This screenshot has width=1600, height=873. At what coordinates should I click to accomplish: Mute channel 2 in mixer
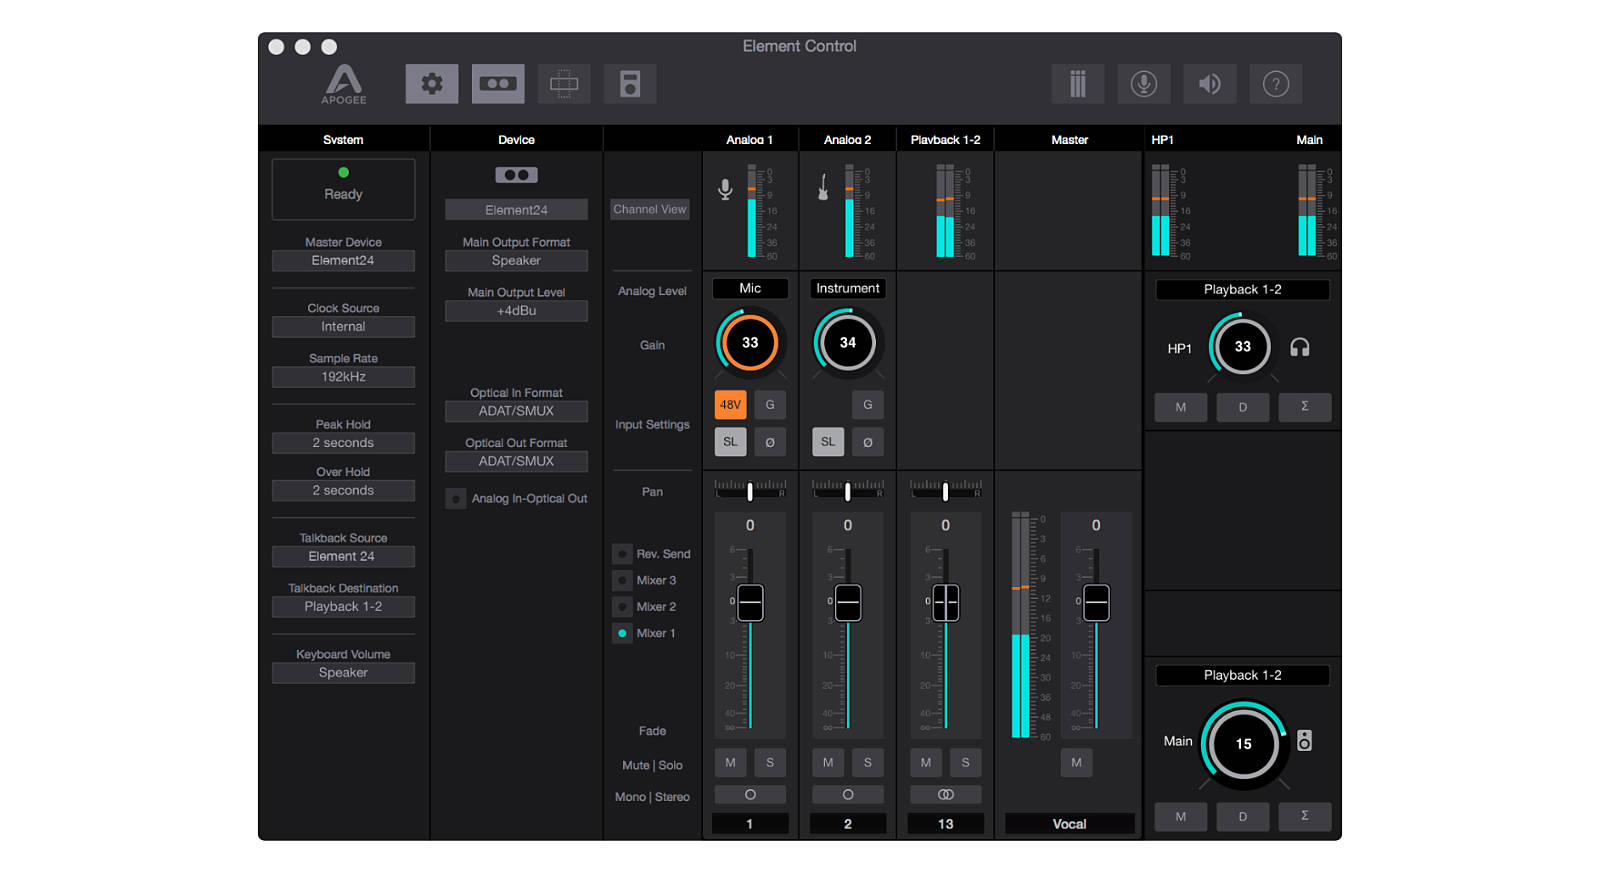(x=828, y=763)
